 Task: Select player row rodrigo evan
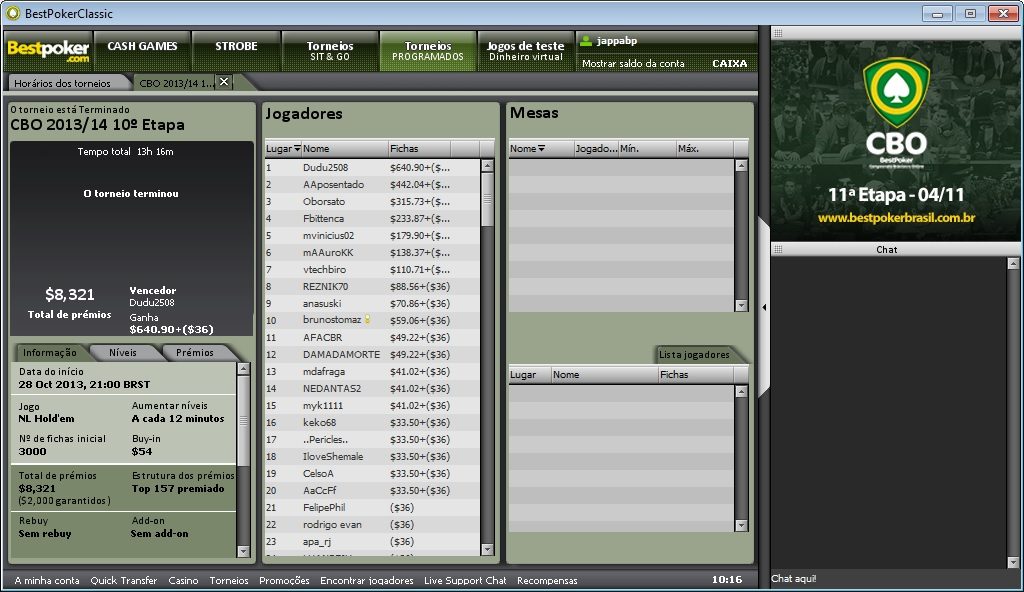(372, 524)
